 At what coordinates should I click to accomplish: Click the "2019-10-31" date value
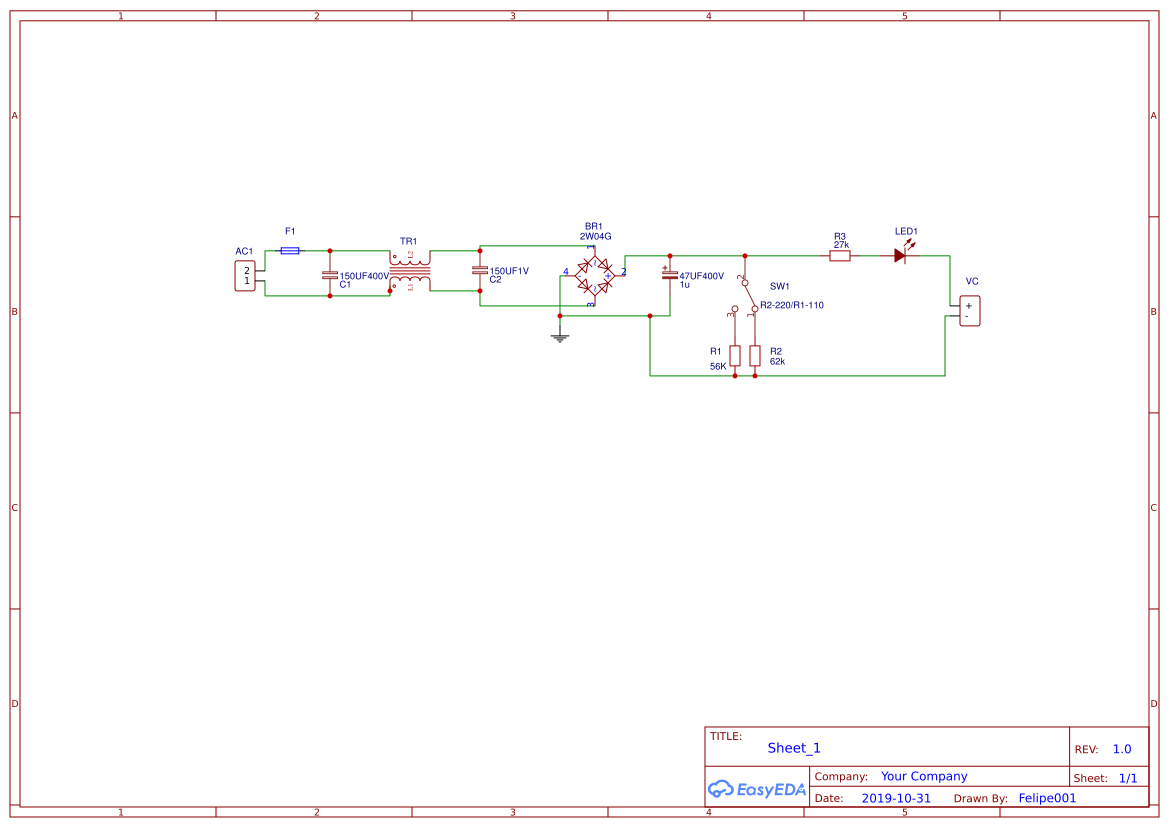tap(896, 798)
